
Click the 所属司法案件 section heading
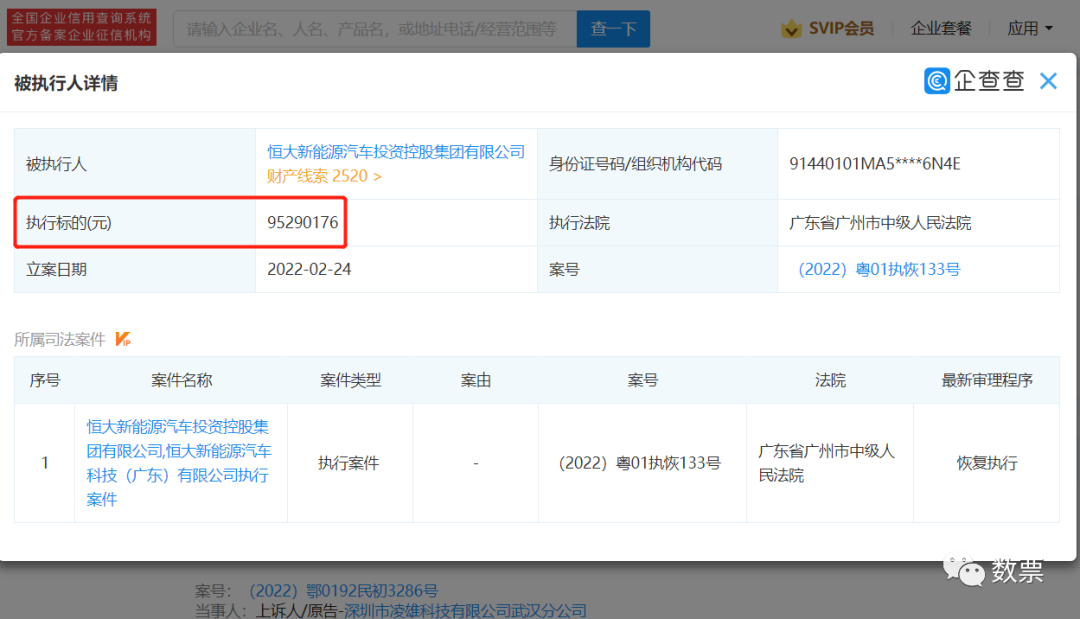coord(60,339)
